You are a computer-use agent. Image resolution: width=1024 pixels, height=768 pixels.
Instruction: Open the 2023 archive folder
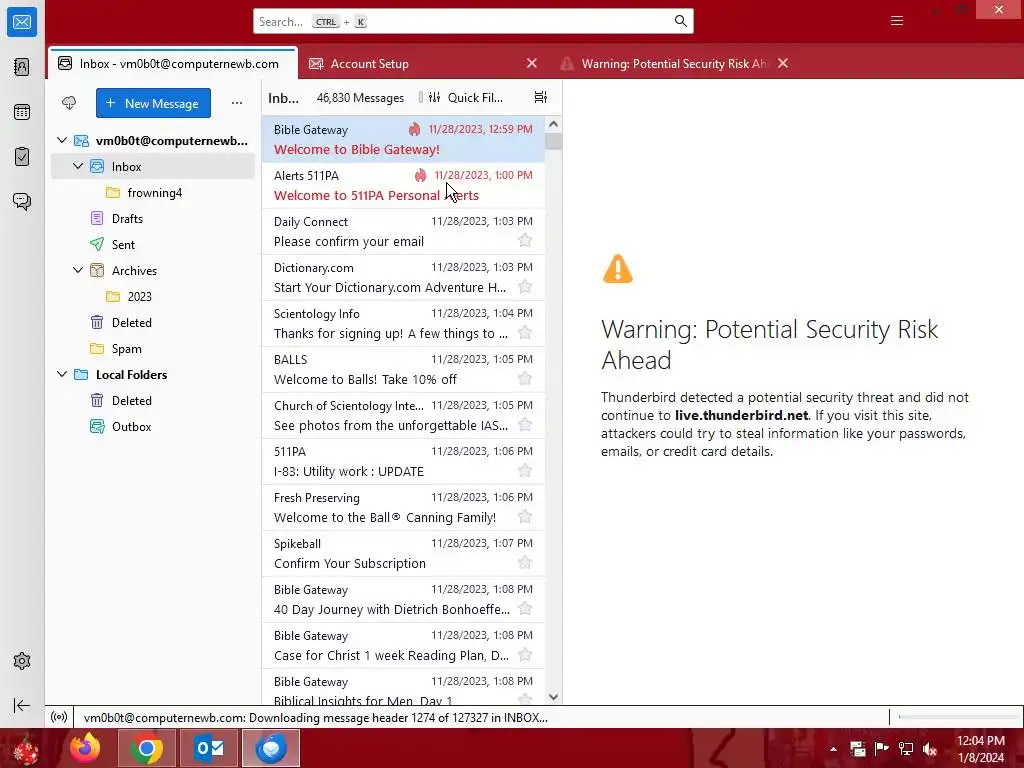(153, 296)
